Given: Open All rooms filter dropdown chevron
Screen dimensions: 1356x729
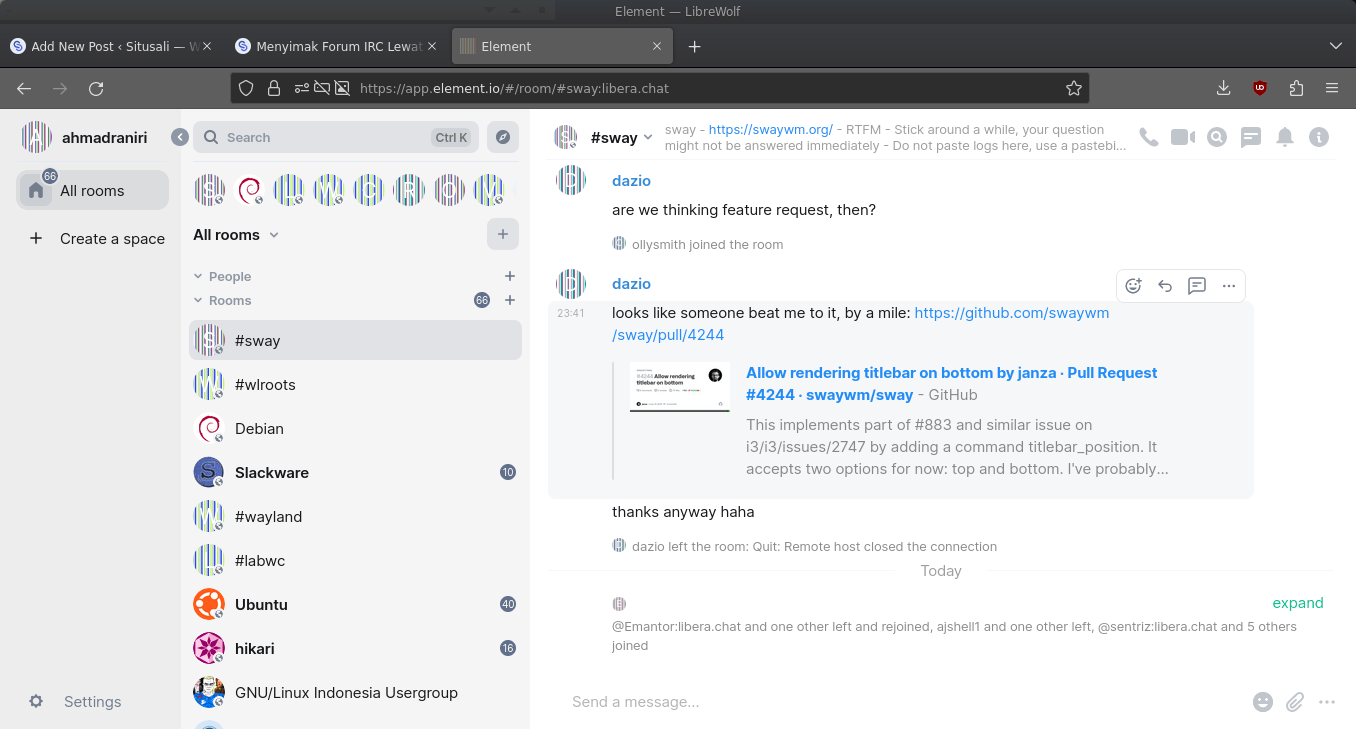Looking at the screenshot, I should pyautogui.click(x=274, y=235).
